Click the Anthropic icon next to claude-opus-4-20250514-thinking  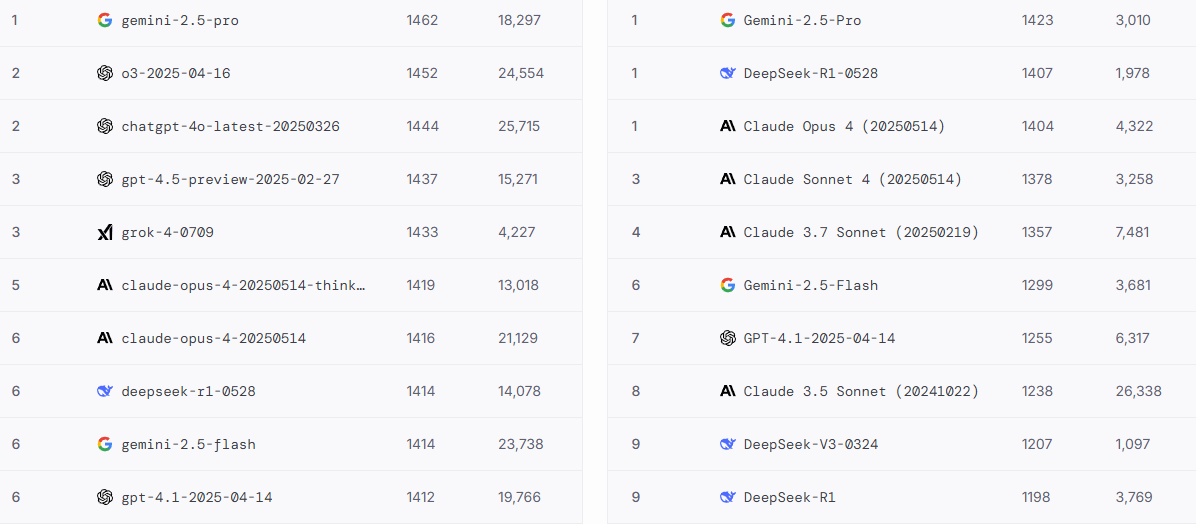click(105, 285)
